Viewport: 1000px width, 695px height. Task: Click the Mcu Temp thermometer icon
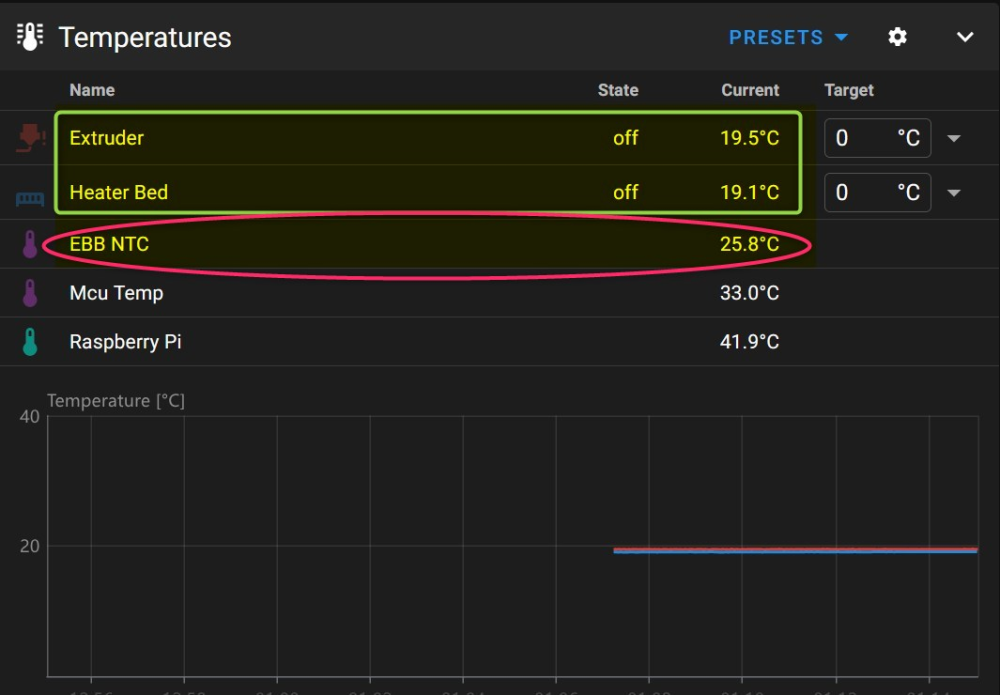coord(30,293)
